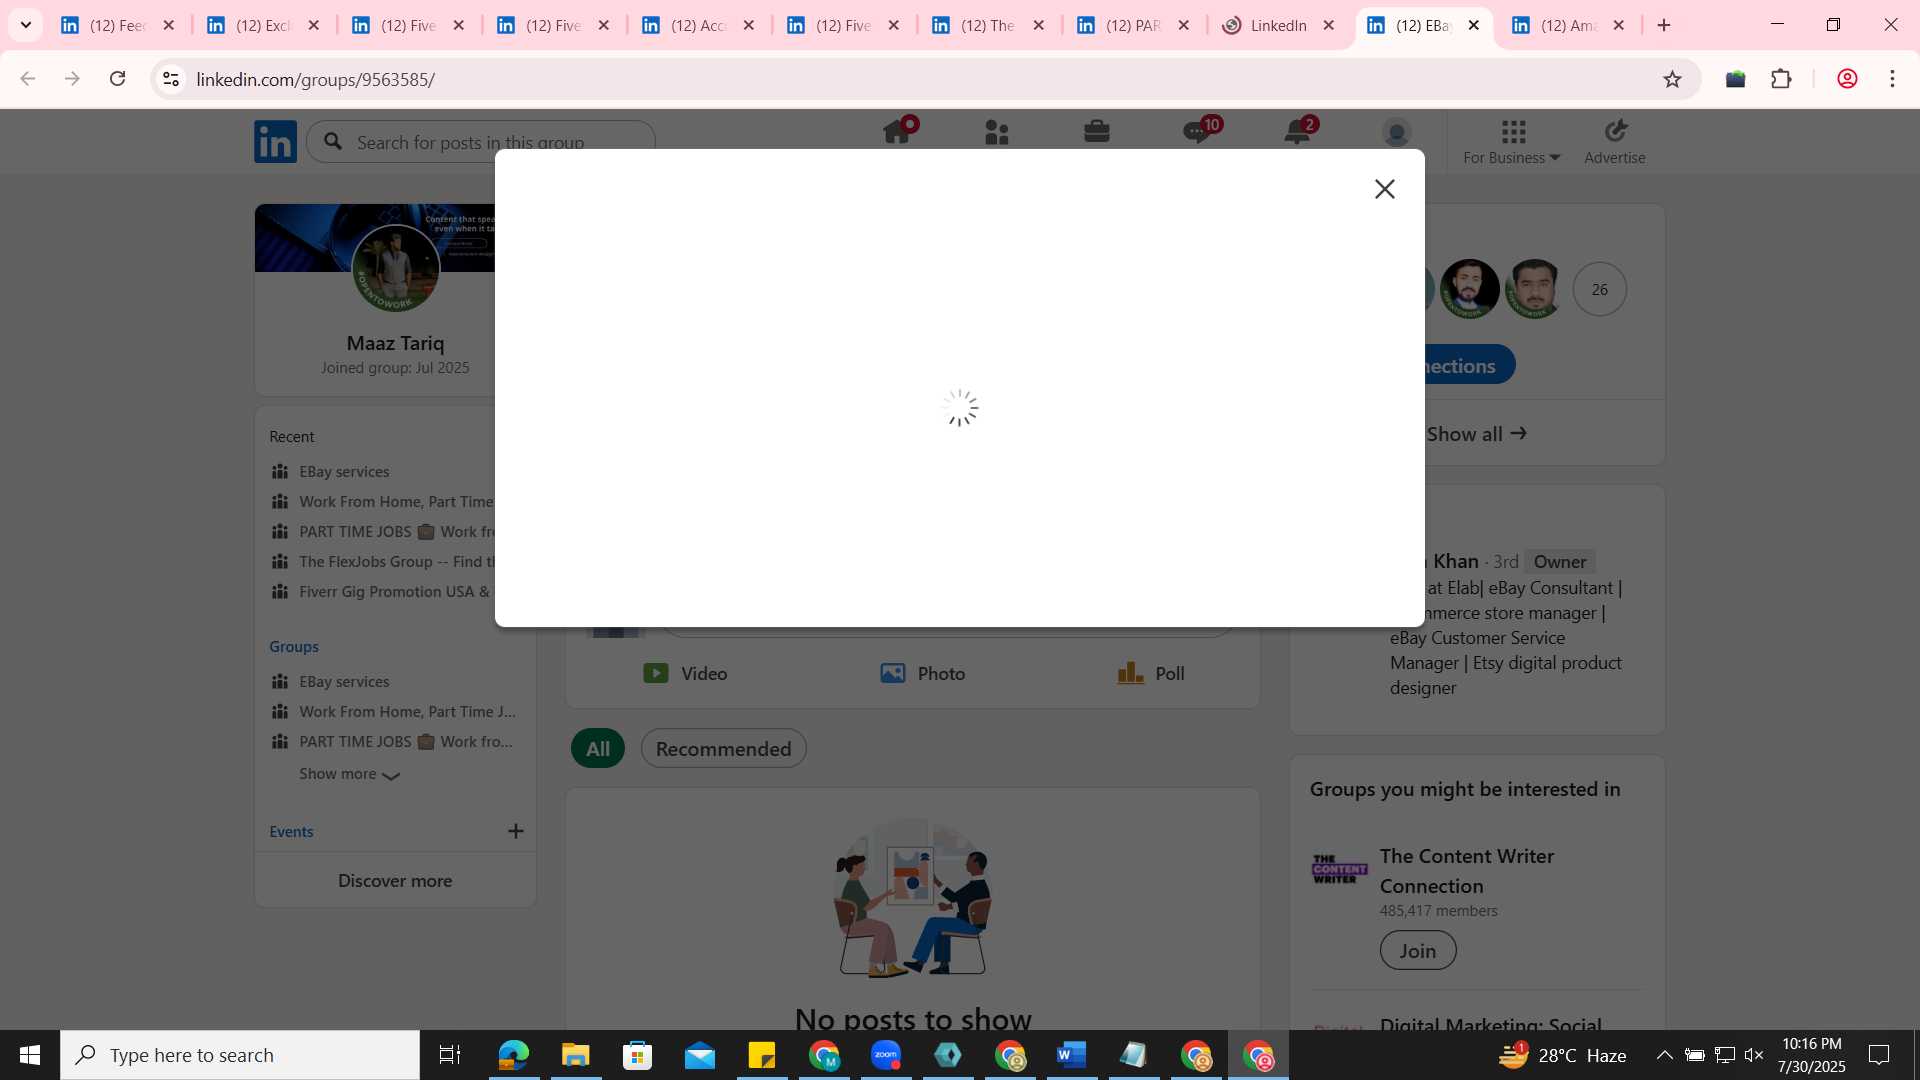Open the Events link
Screen dimensions: 1920x1080
(291, 831)
